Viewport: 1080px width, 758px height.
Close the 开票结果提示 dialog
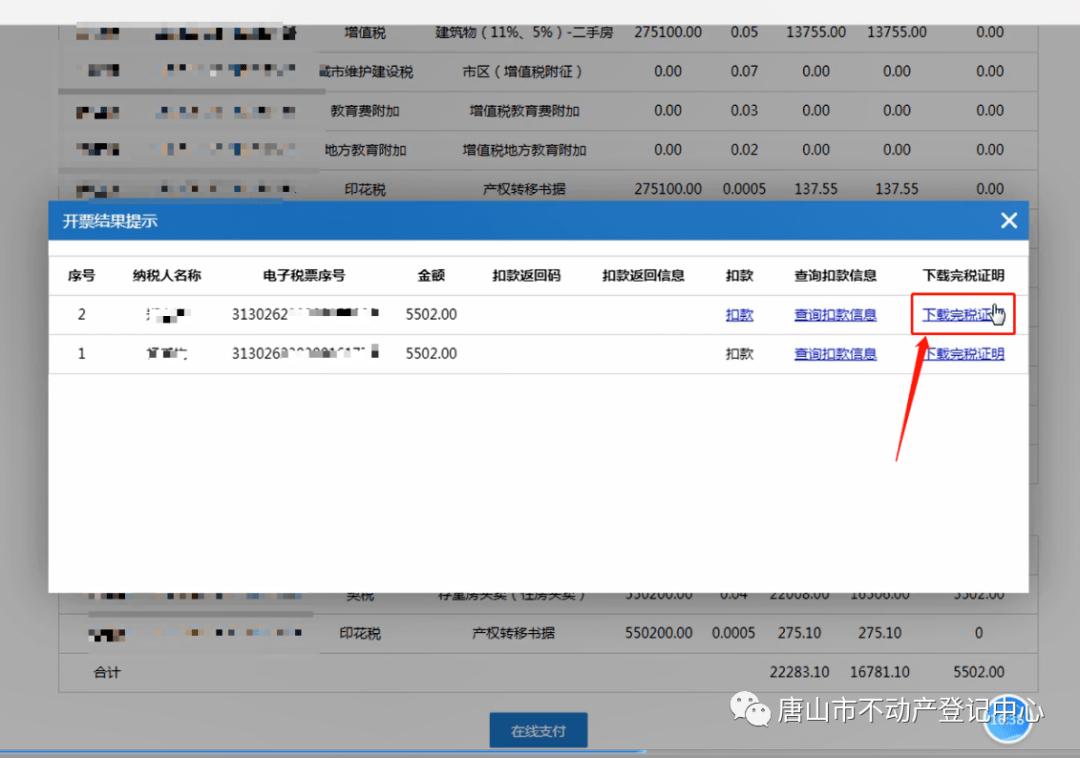[x=1009, y=220]
